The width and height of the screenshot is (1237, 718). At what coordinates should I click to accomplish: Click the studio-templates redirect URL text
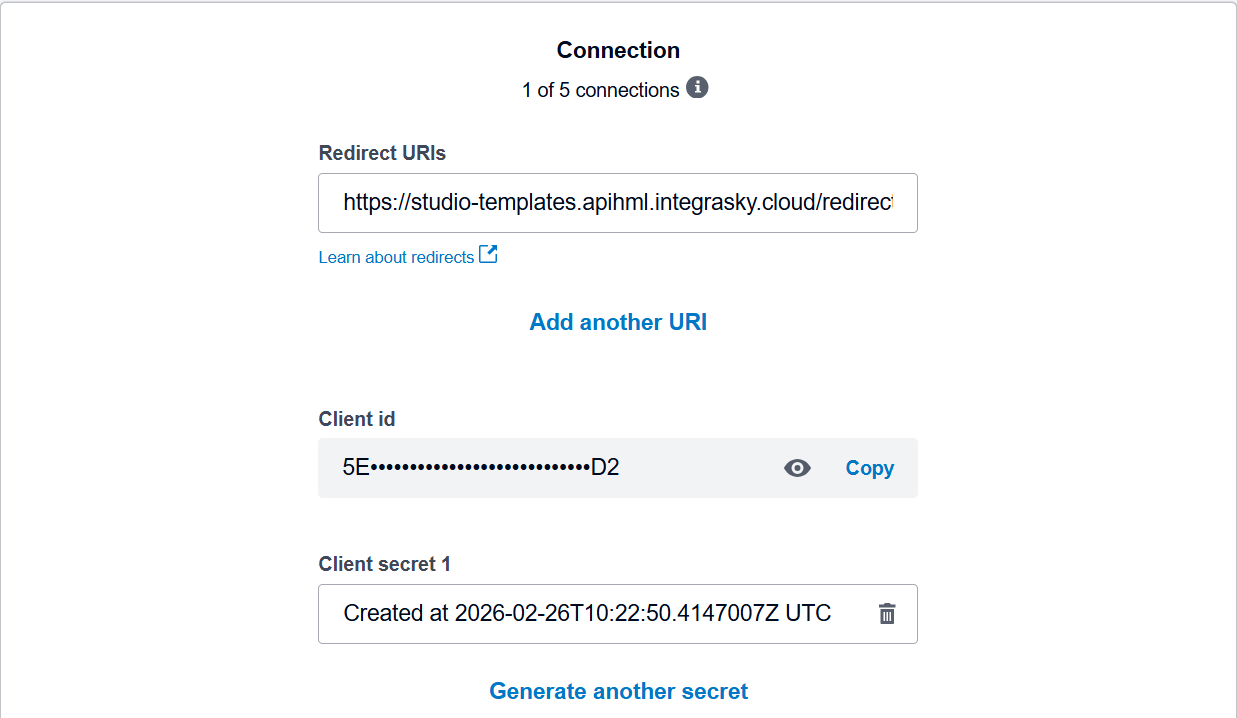[617, 203]
